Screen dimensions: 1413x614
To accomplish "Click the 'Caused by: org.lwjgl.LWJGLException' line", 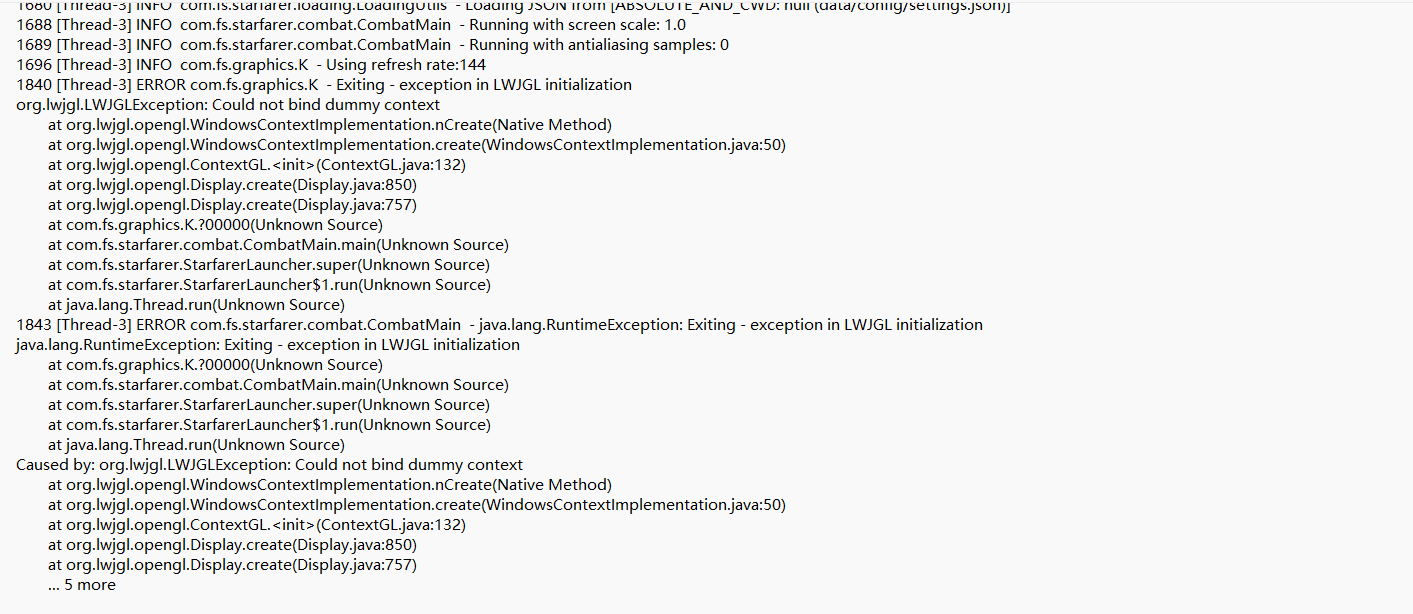I will click(x=269, y=465).
